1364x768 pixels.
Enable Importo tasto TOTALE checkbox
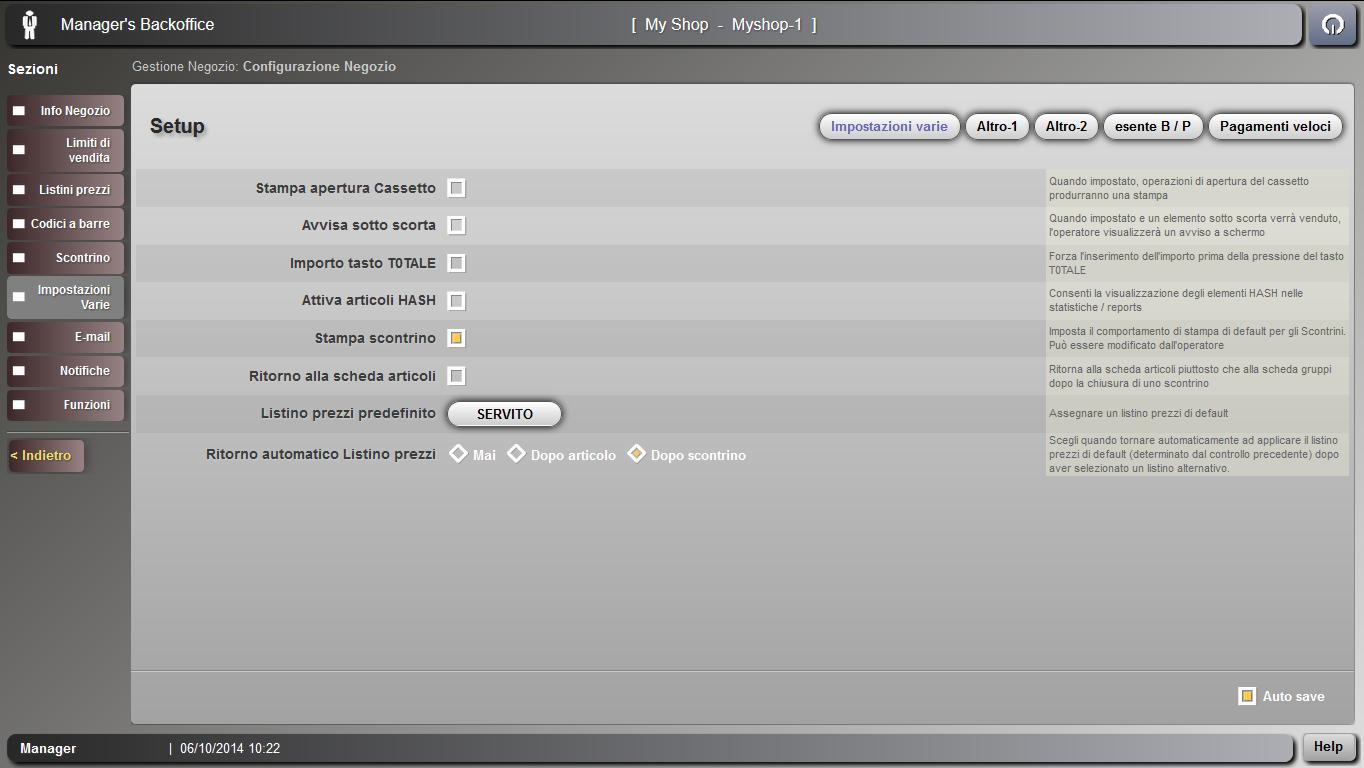[456, 263]
